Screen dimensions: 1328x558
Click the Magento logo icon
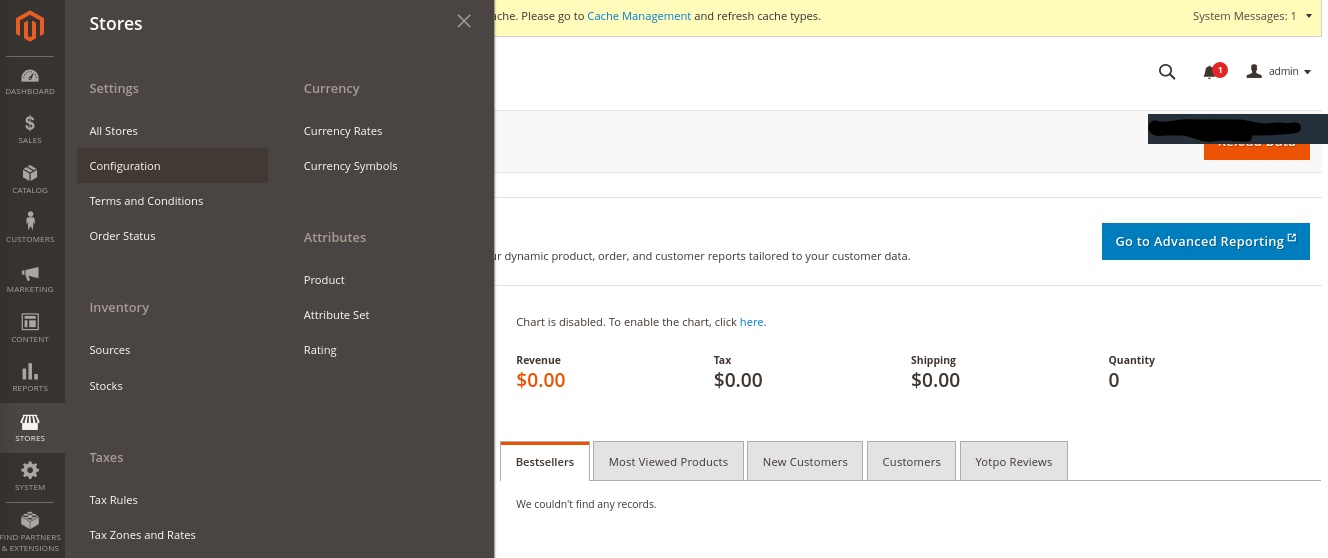pyautogui.click(x=30, y=27)
